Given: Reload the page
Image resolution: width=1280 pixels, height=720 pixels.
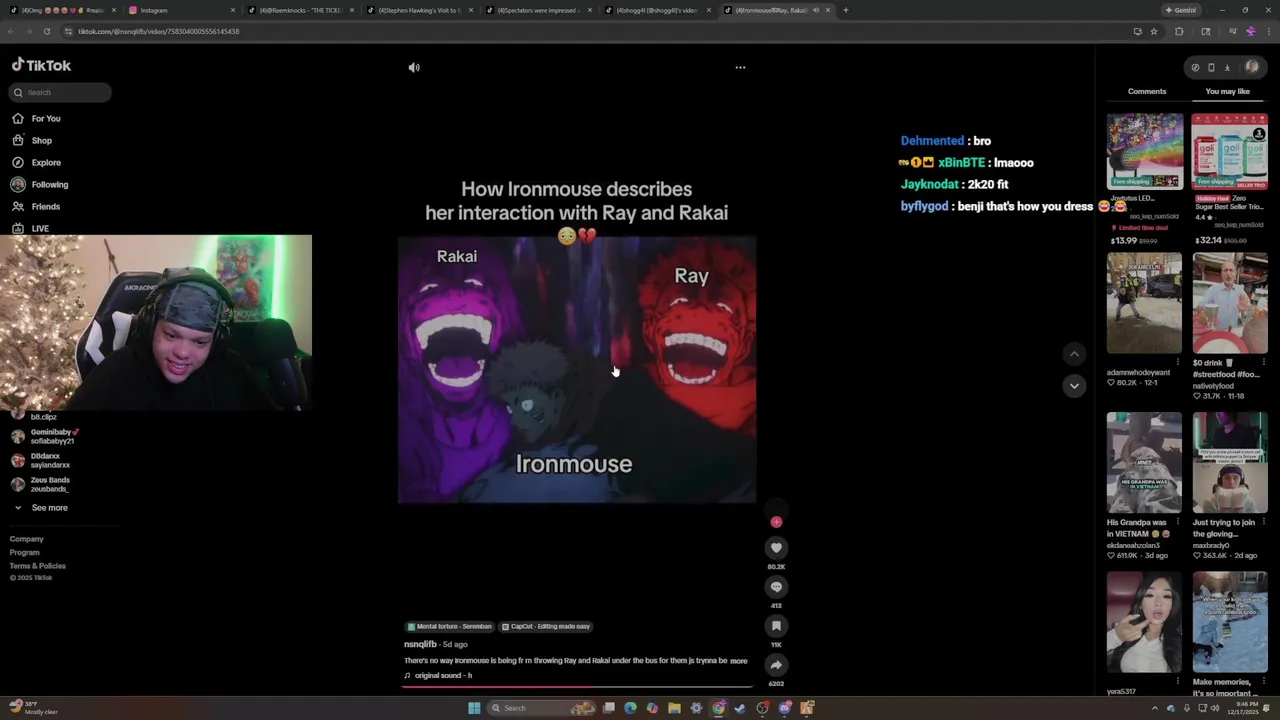Looking at the screenshot, I should 46,32.
